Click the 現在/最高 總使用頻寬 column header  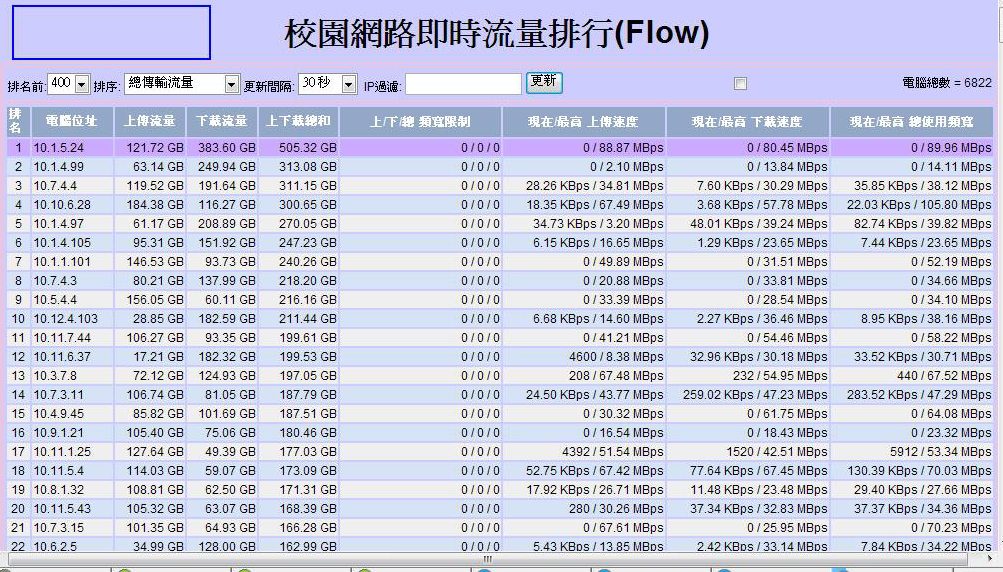point(912,122)
